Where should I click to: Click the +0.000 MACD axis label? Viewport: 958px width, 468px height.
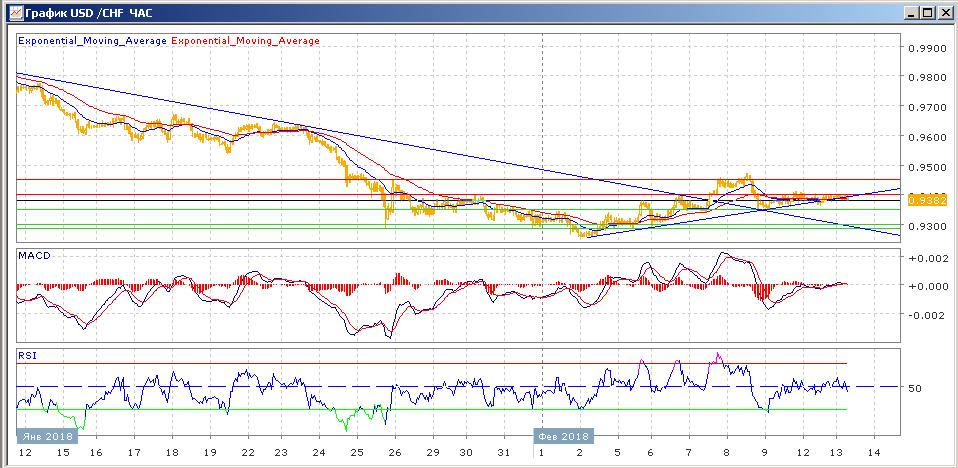point(926,287)
